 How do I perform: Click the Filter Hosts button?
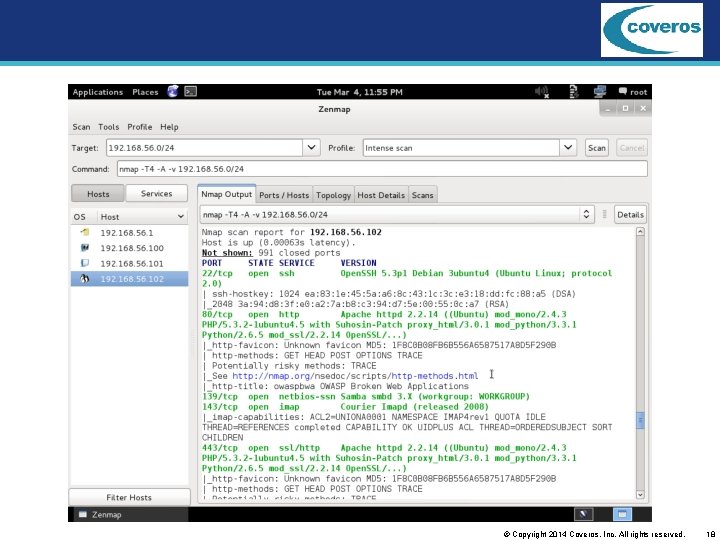[129, 497]
